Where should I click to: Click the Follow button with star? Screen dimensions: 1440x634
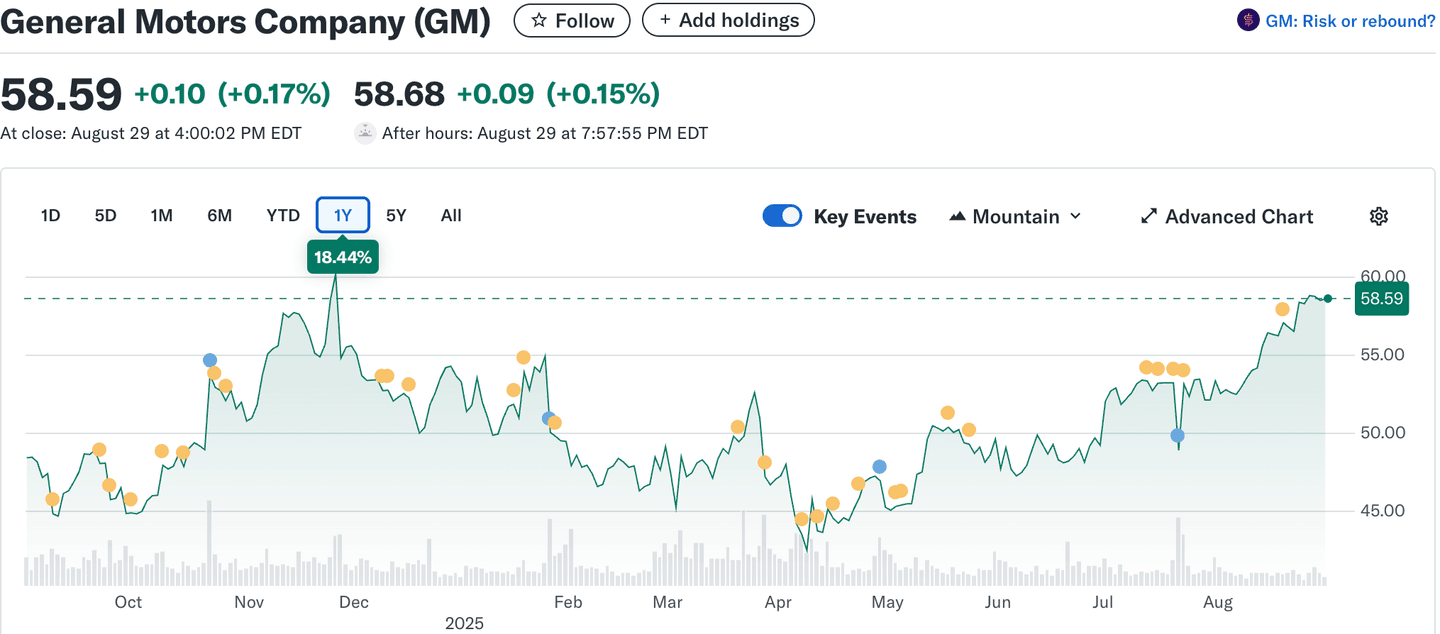(572, 20)
